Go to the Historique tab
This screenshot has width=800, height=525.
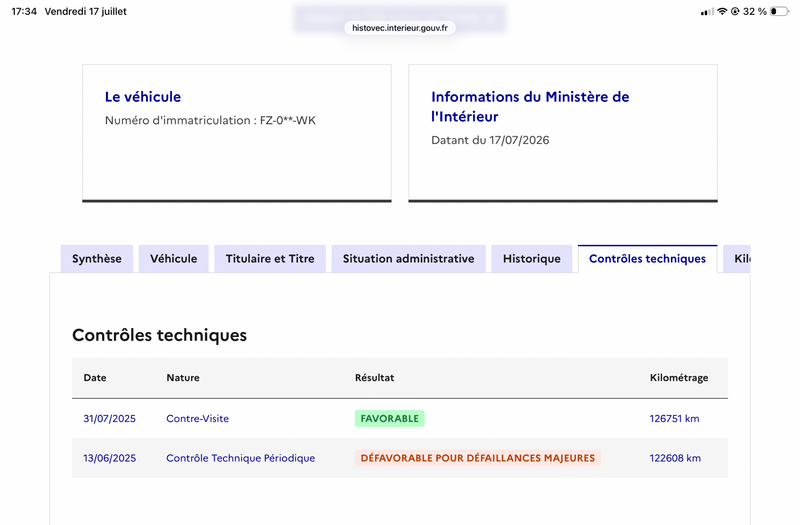tap(532, 259)
